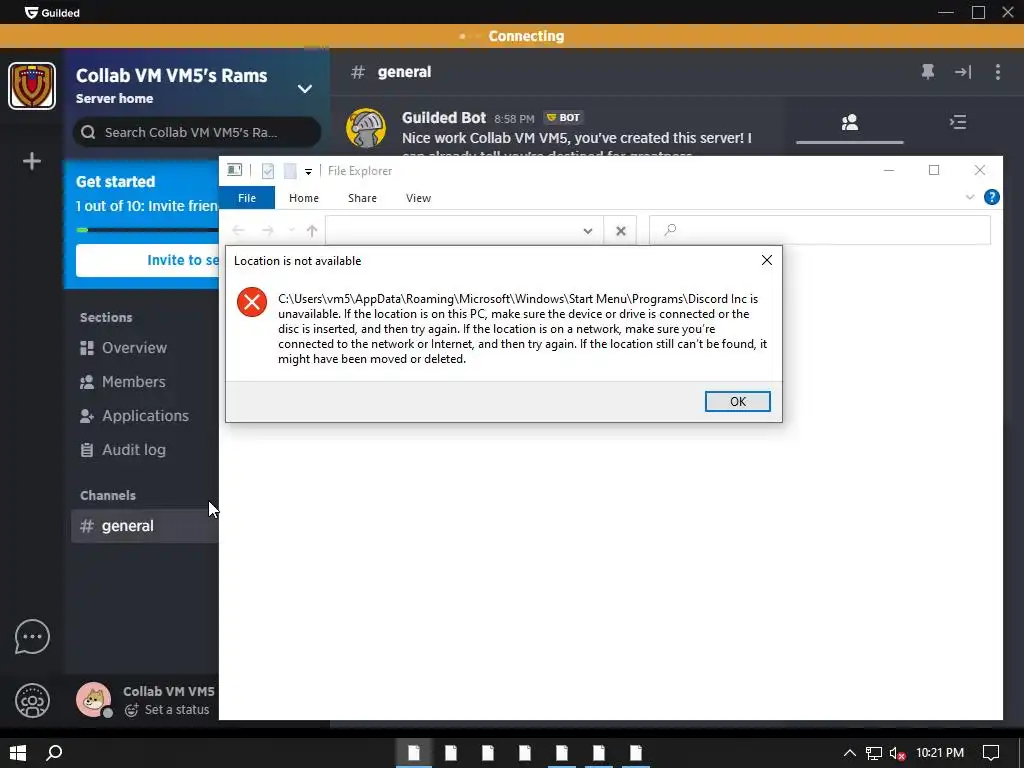Open Members section in Guilded

coord(123,381)
